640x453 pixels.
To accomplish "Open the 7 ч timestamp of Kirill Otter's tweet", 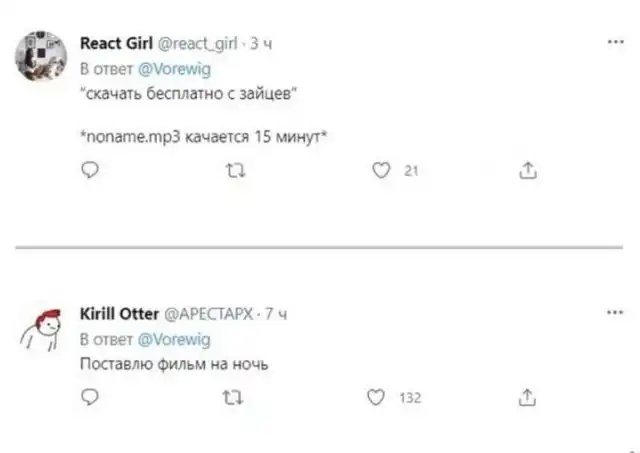I will [x=277, y=313].
